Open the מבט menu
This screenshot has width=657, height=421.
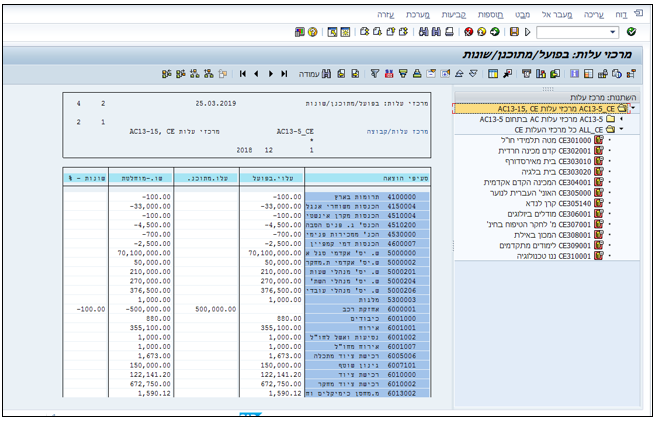point(522,15)
